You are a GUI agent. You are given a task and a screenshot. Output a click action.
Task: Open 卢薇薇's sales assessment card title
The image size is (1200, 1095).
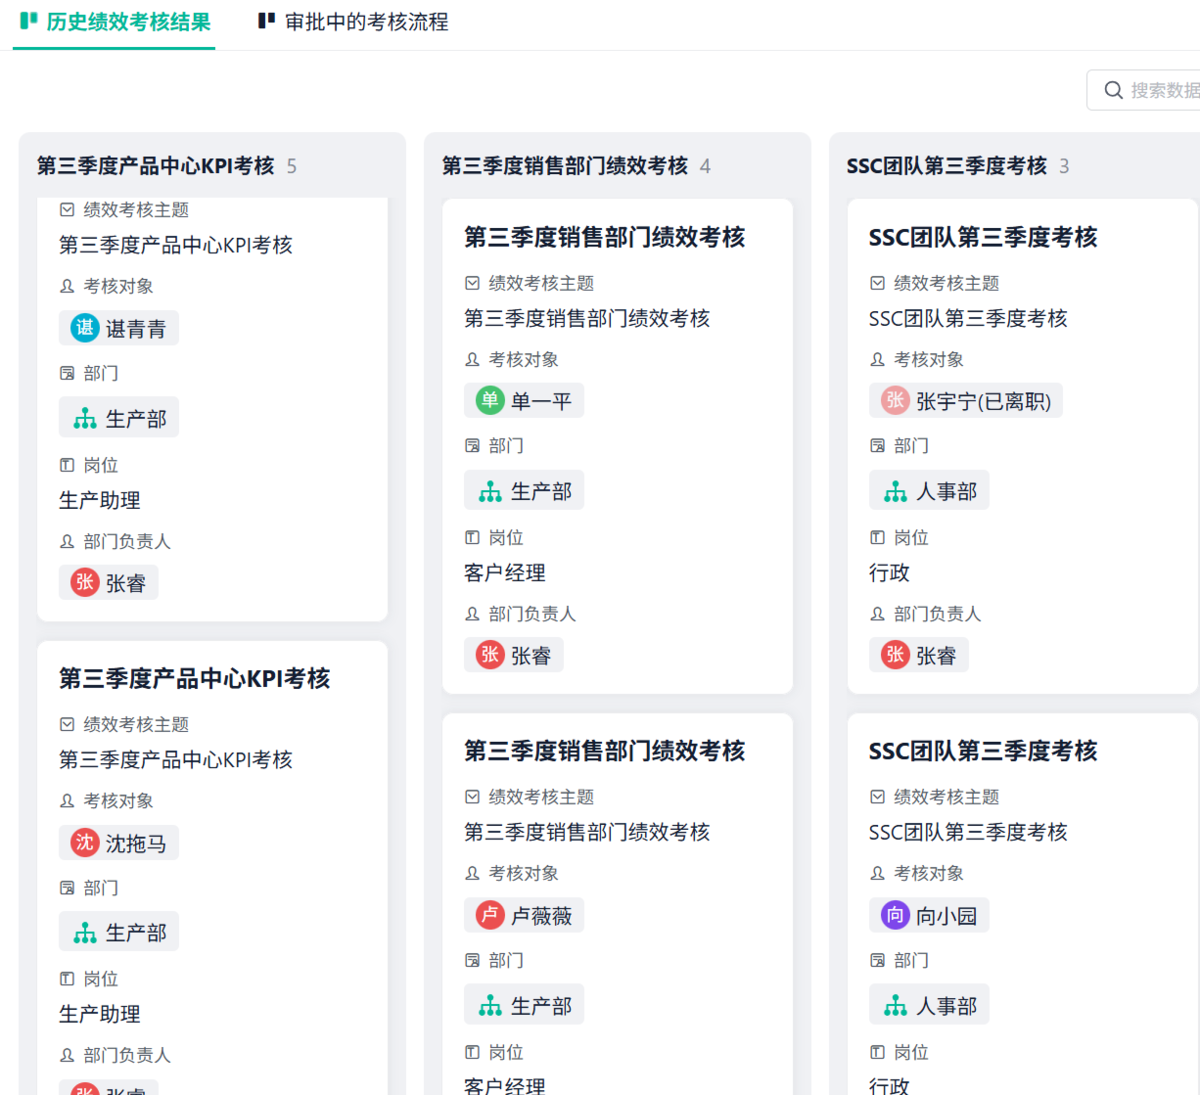(604, 751)
